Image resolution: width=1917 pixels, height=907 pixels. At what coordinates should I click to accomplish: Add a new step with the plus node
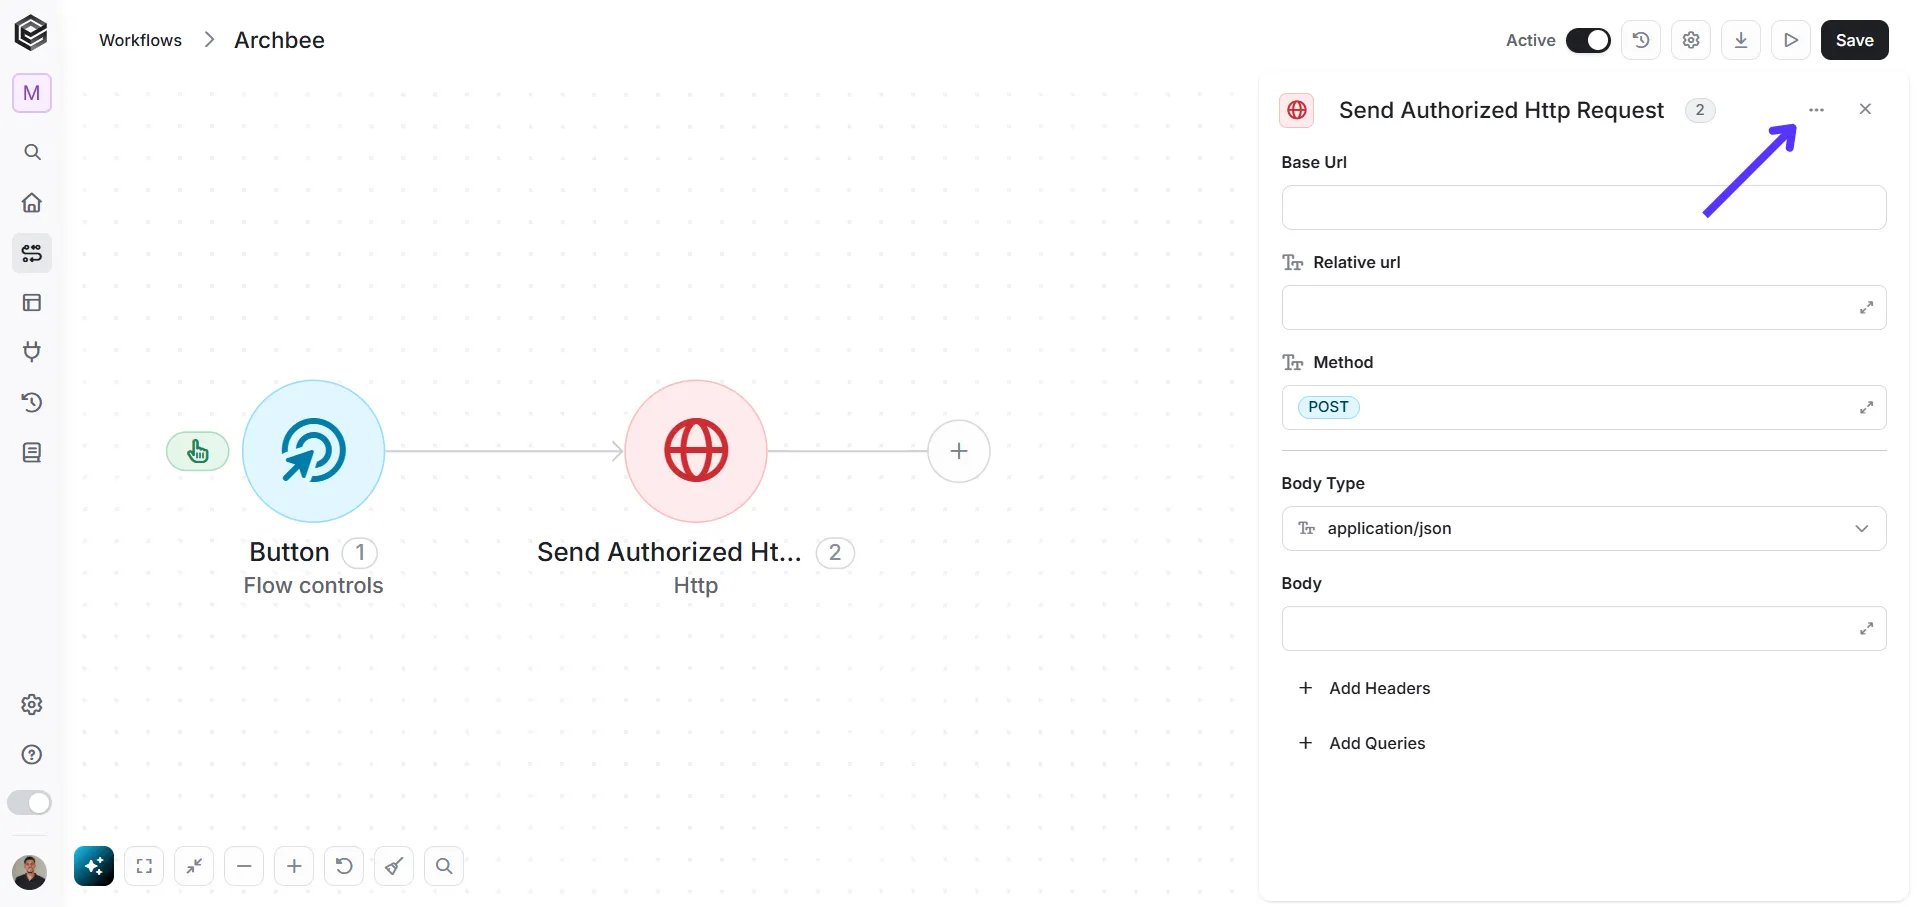click(x=959, y=451)
